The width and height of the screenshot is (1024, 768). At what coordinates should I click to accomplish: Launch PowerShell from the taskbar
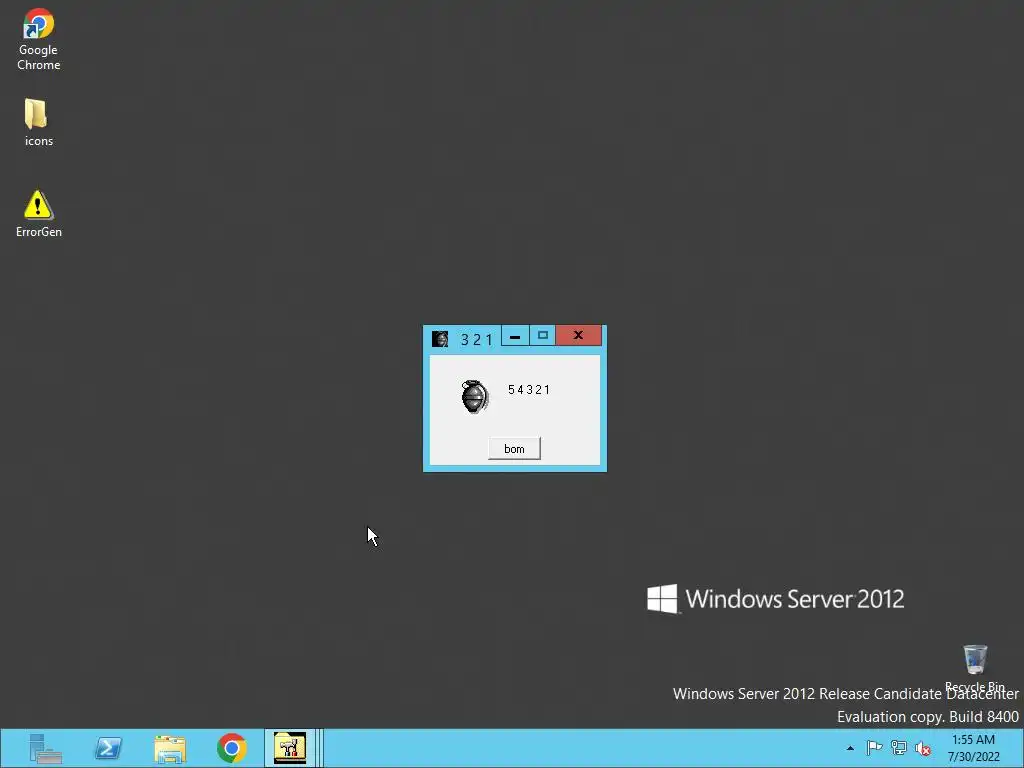pos(108,748)
